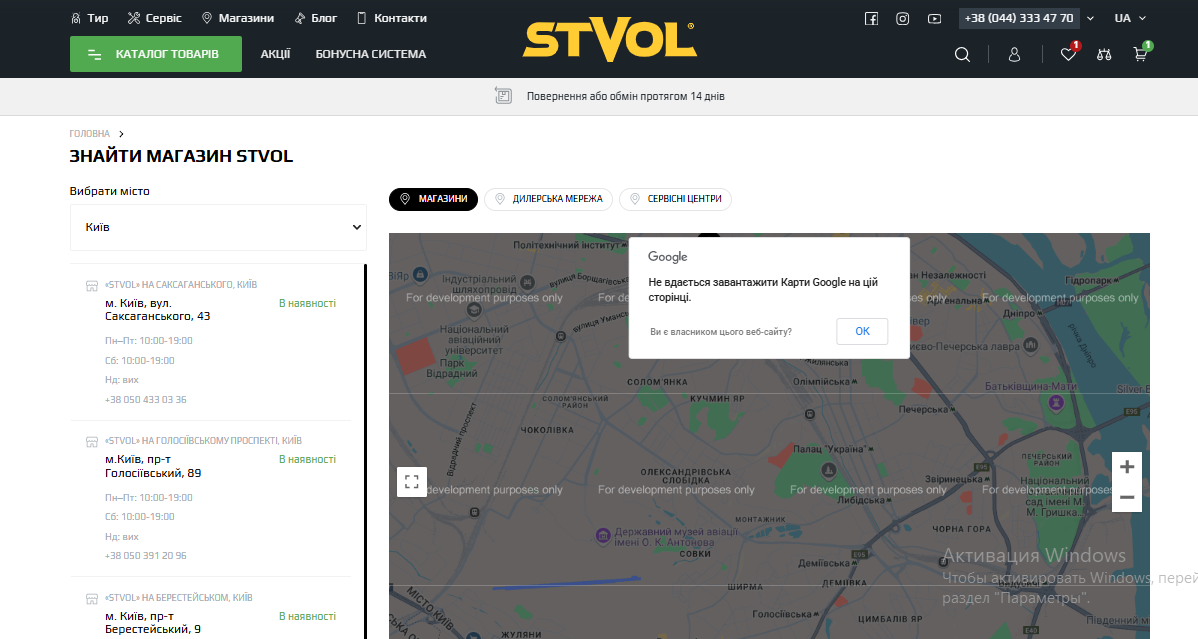This screenshot has height=639, width=1198.
Task: Click the Саксаганського, 43 address
Action: [x=157, y=310]
